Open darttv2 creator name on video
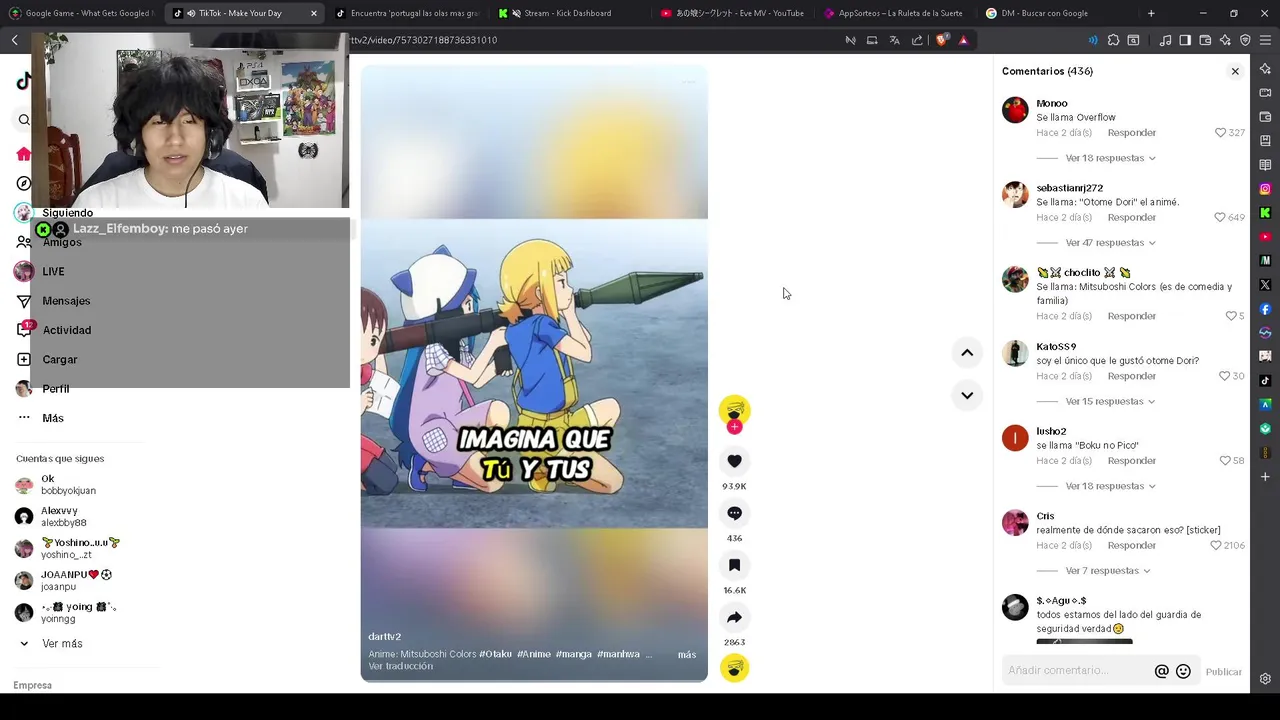The height and width of the screenshot is (720, 1280). 384,636
